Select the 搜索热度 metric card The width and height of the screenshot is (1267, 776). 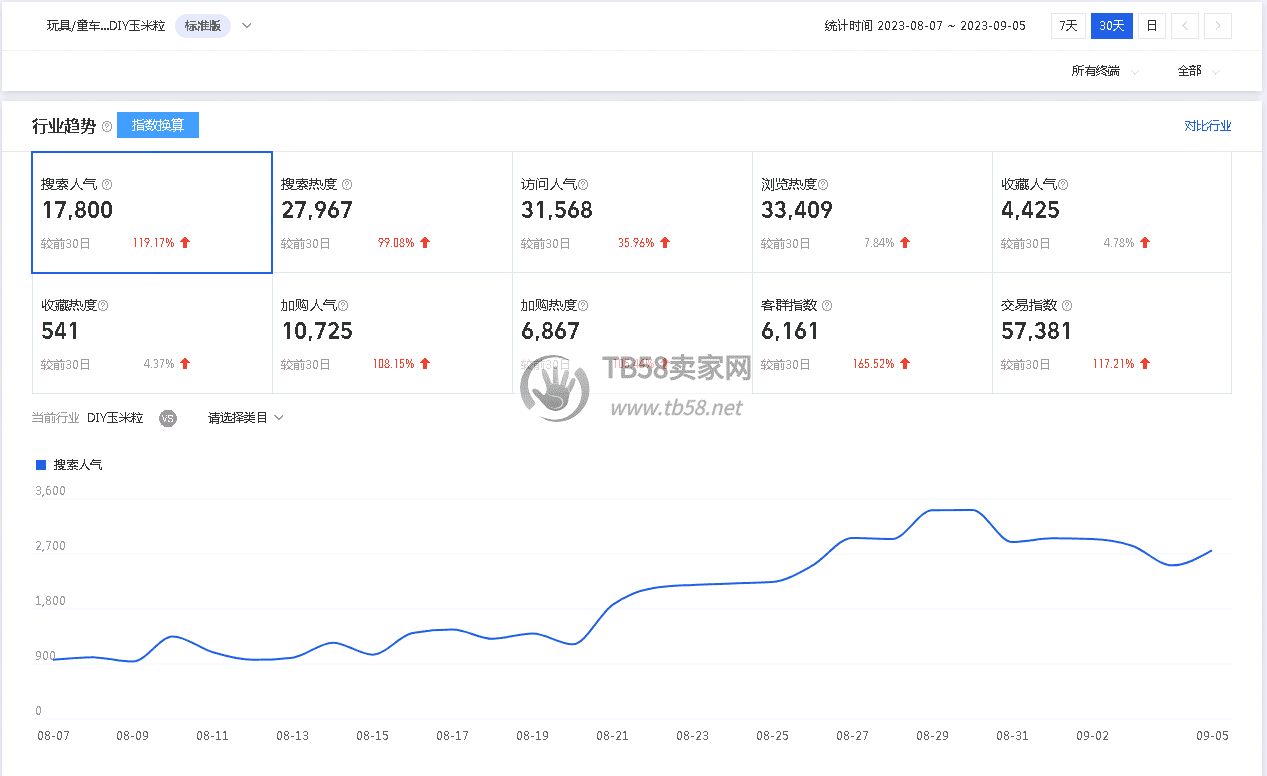coord(392,212)
